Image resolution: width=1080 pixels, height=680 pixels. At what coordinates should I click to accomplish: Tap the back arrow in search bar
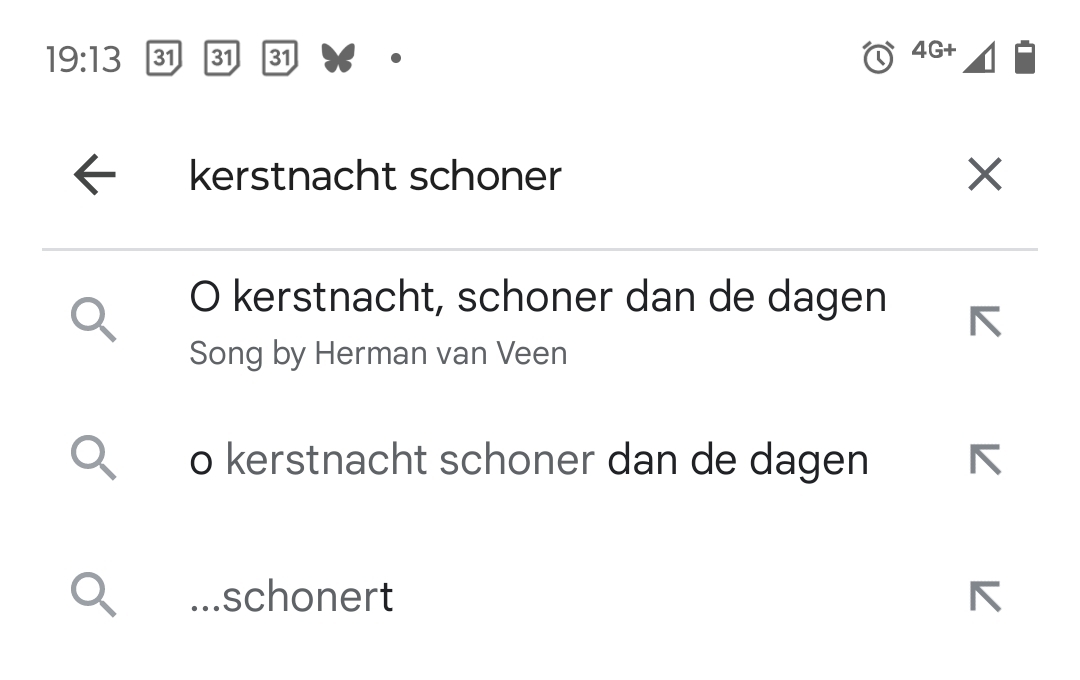pos(95,176)
